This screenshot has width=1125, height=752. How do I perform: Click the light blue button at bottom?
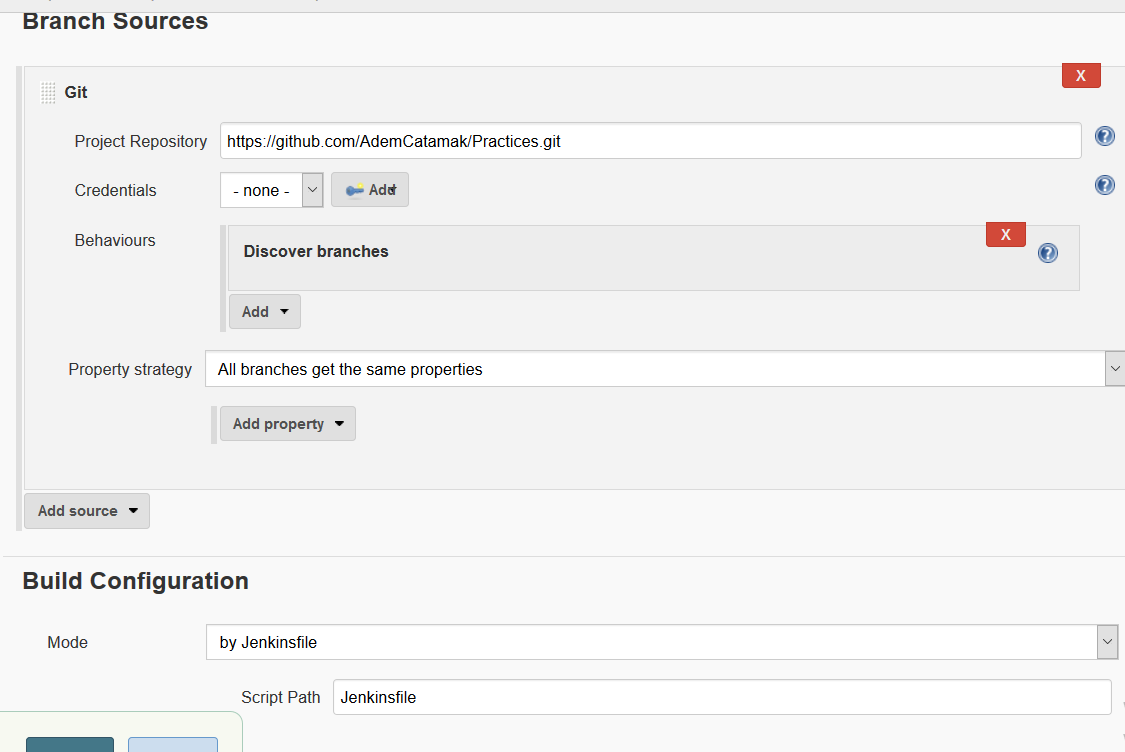[172, 744]
